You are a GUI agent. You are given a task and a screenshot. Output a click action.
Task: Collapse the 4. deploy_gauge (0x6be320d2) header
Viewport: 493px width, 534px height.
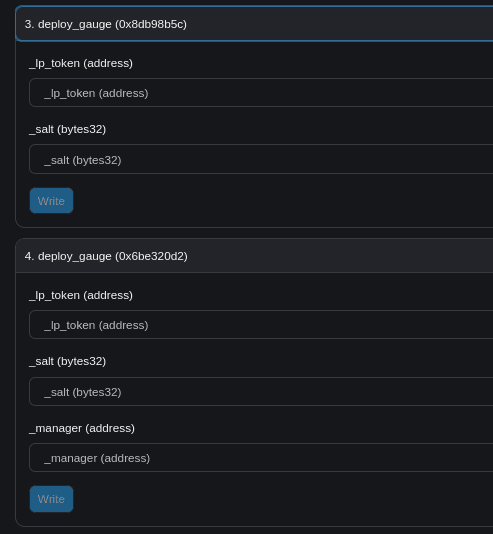pyautogui.click(x=254, y=256)
